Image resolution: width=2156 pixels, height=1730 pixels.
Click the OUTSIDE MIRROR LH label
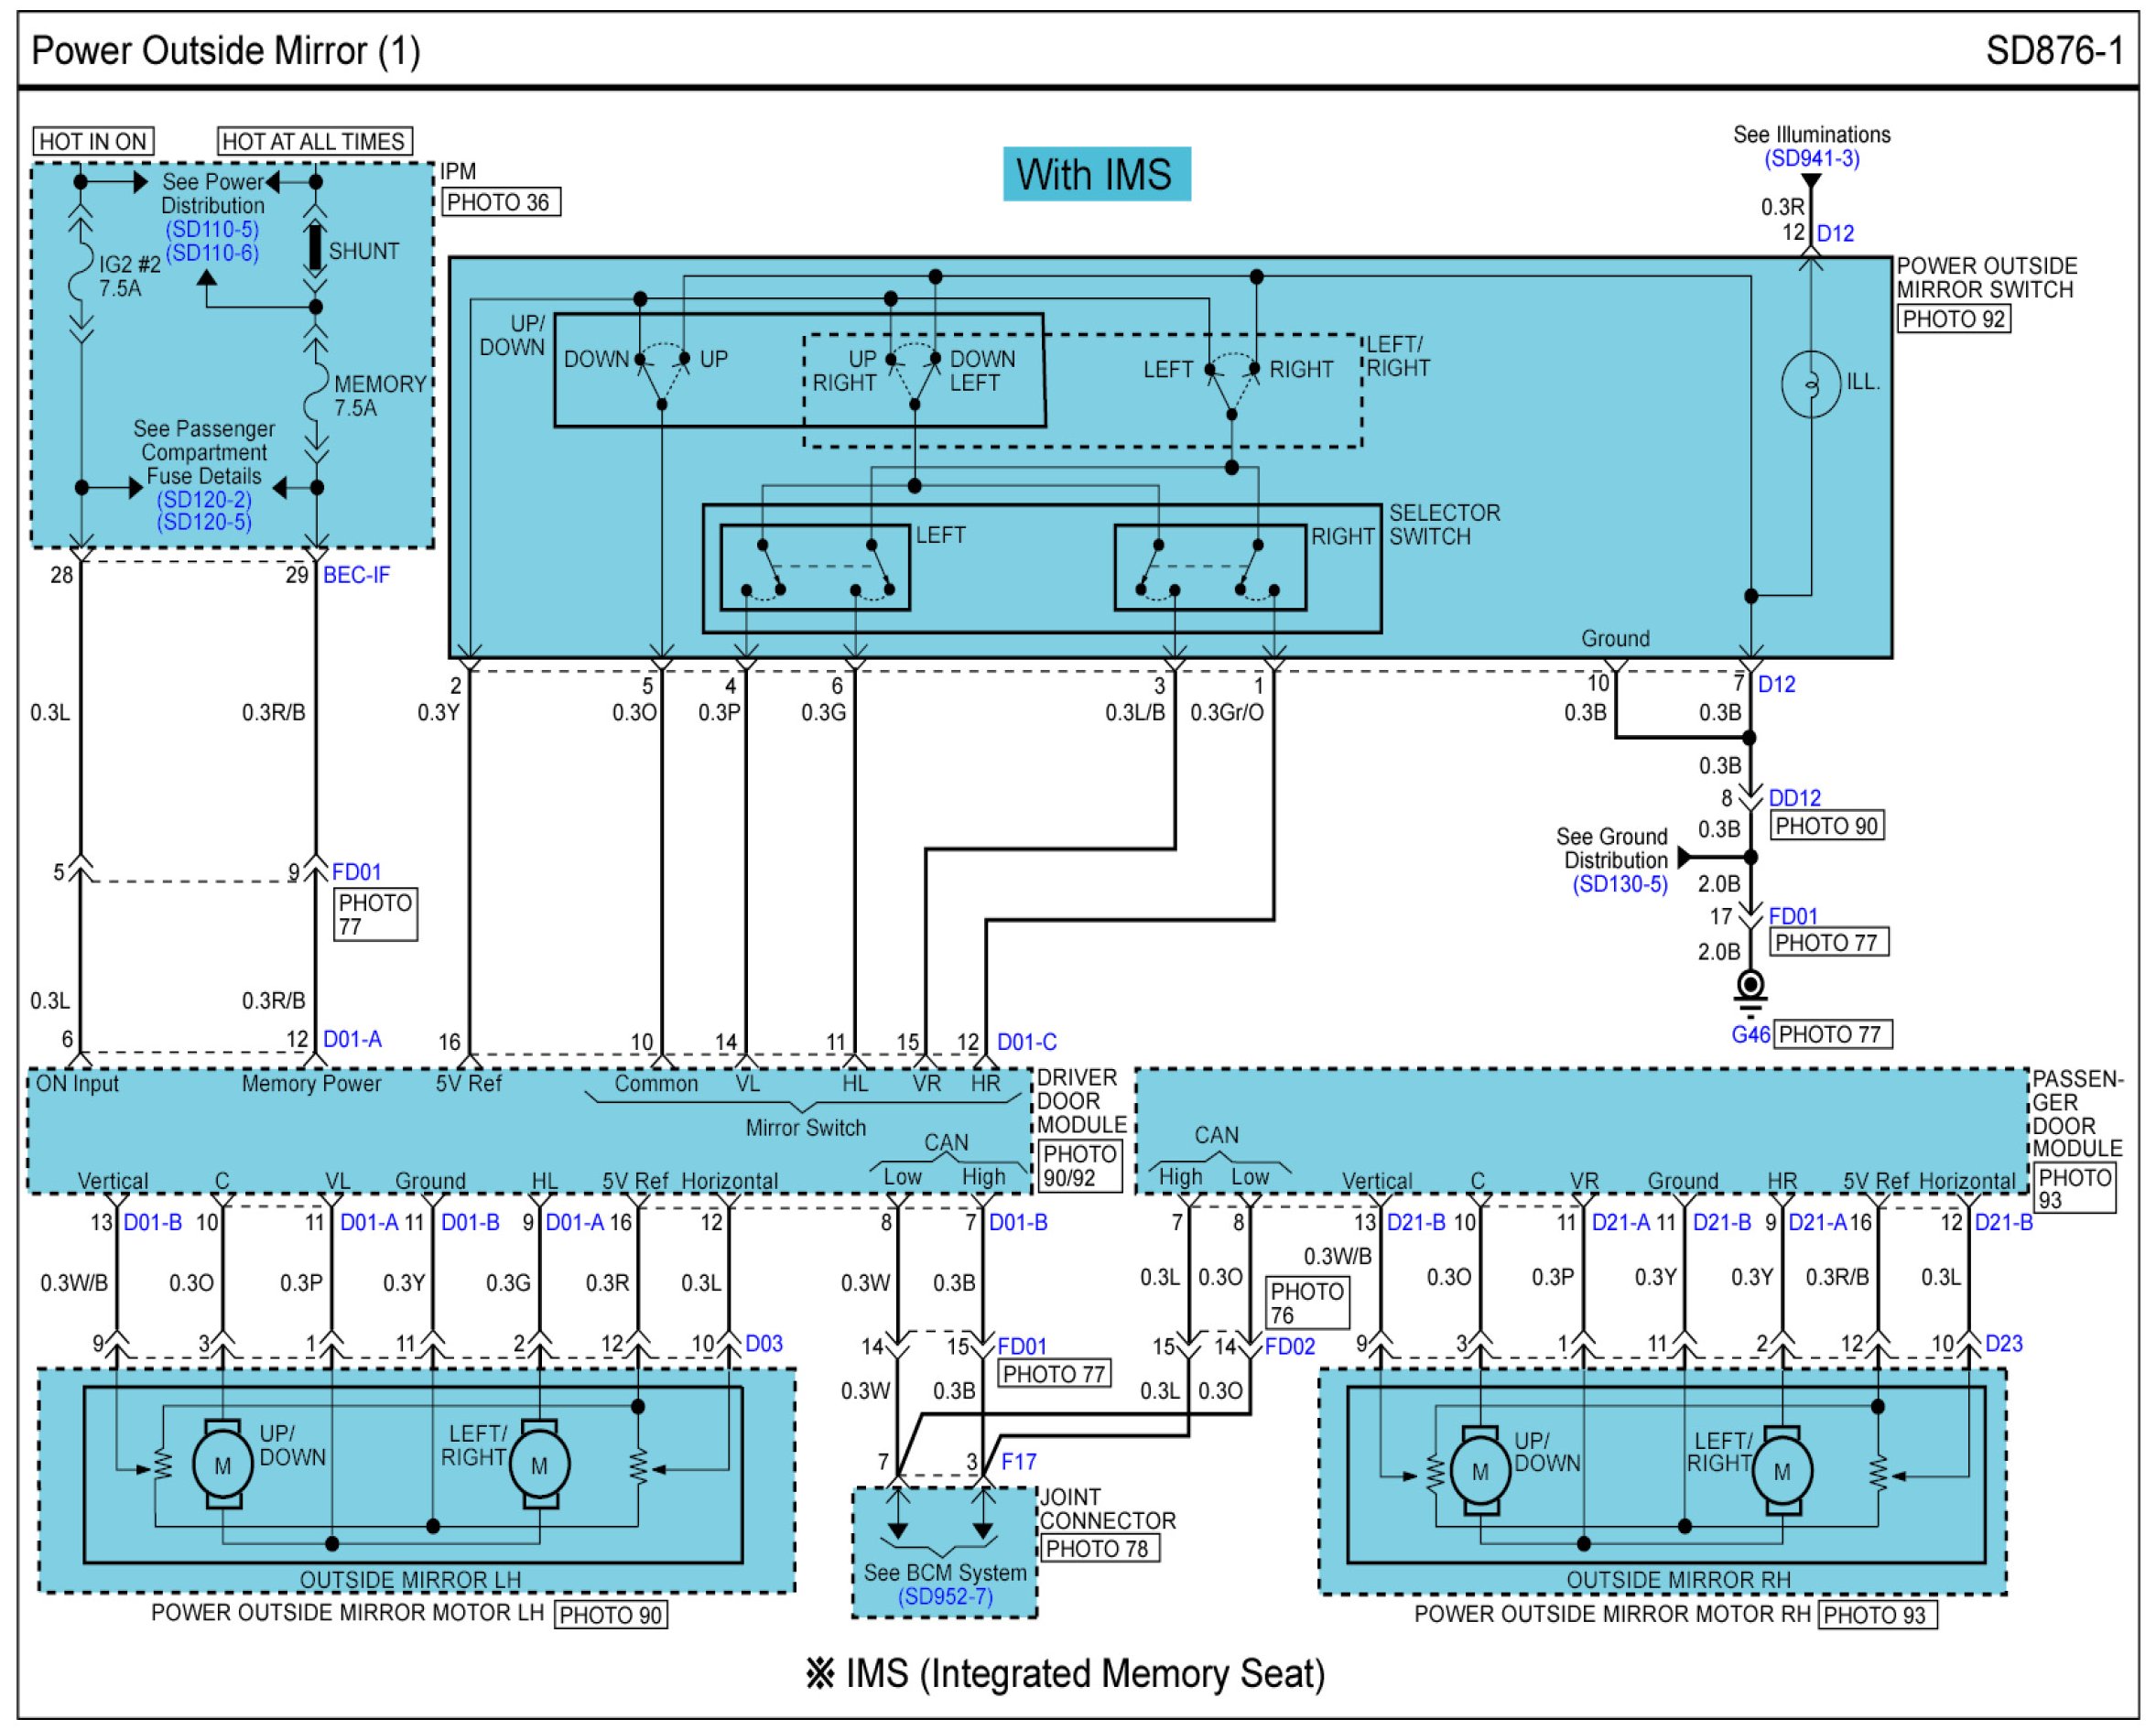click(410, 1580)
